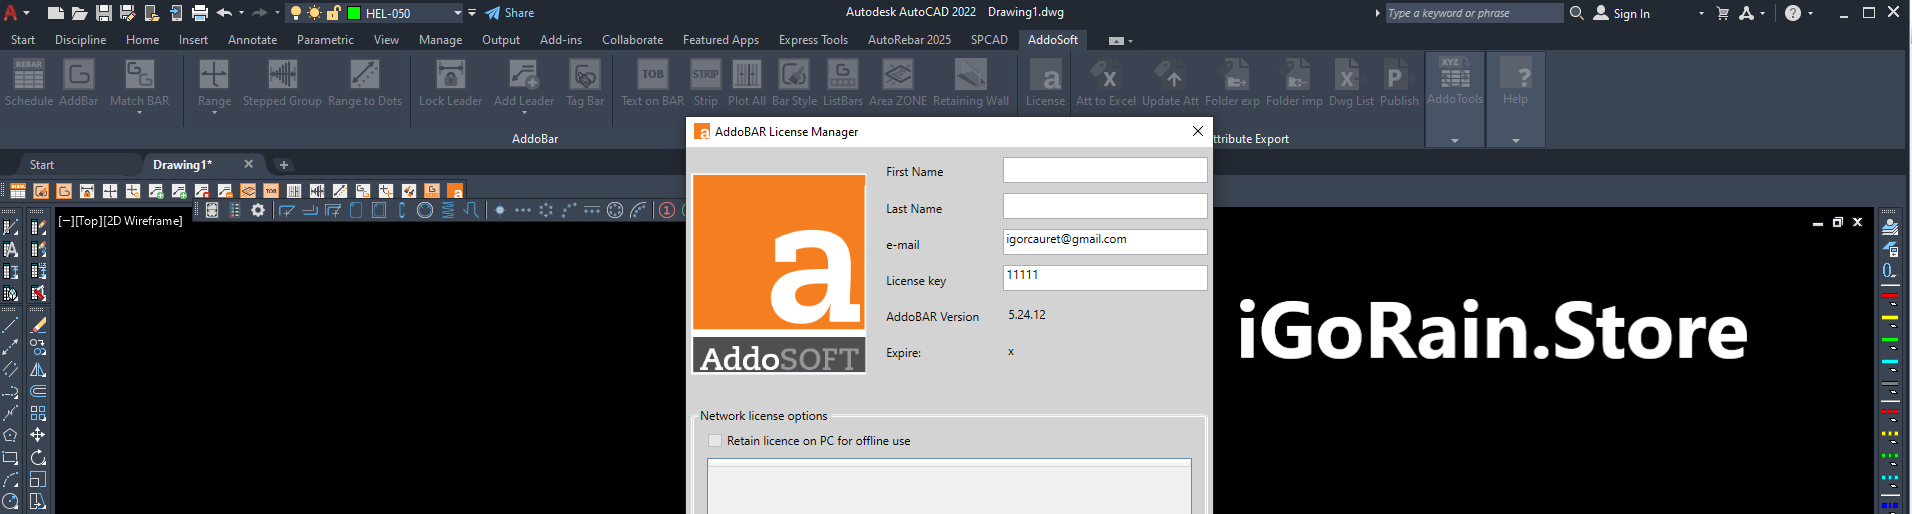Select the Tag Bar tool
Image resolution: width=1912 pixels, height=514 pixels.
click(584, 76)
